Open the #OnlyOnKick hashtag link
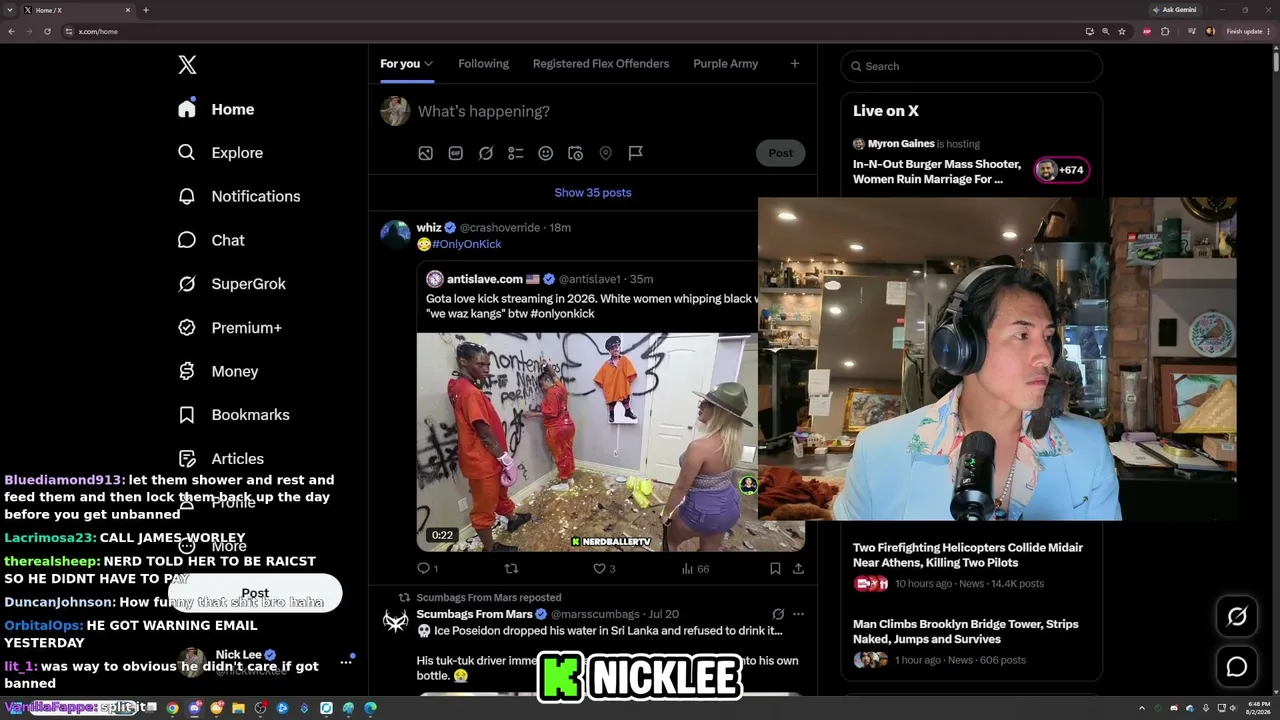Screen dimensions: 1280x720 tap(467, 244)
